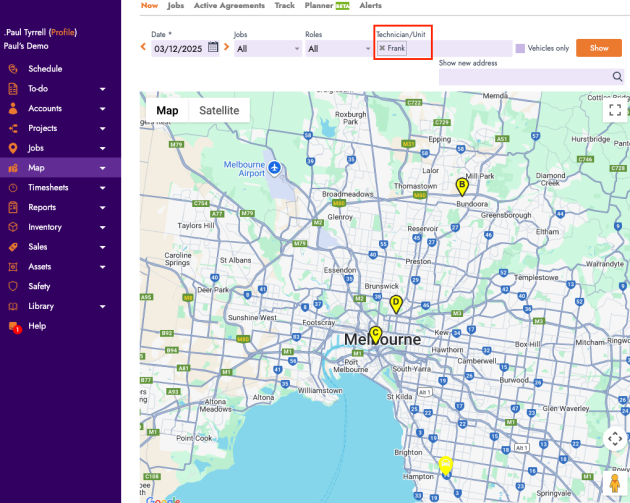Click yellow map marker B

pyautogui.click(x=462, y=186)
